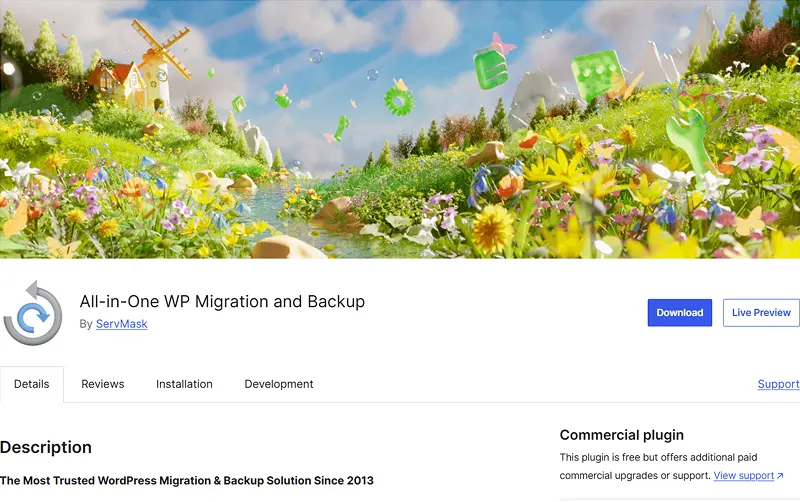Image resolution: width=800 pixels, height=502 pixels.
Task: Open the ServMask author link
Action: pyautogui.click(x=121, y=324)
